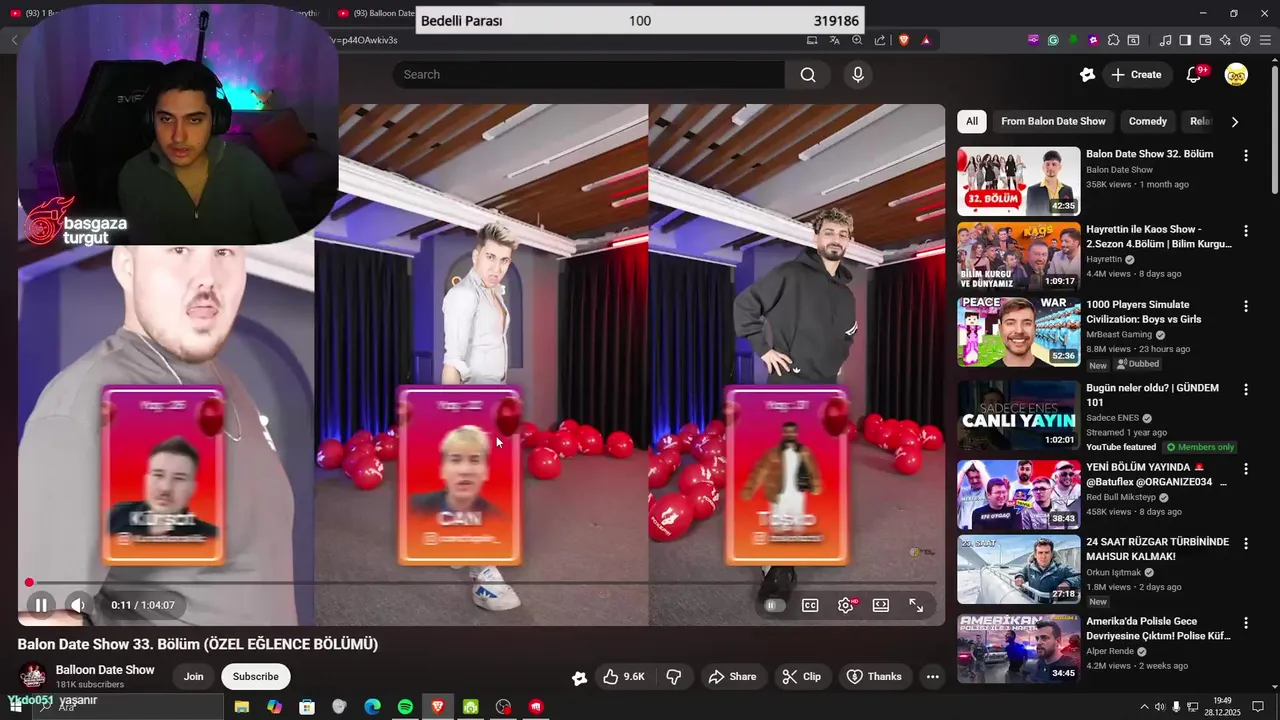Open options for YENİ BÖLÜM YAYINDA video
This screenshot has height=720, width=1280.
pyautogui.click(x=1246, y=469)
